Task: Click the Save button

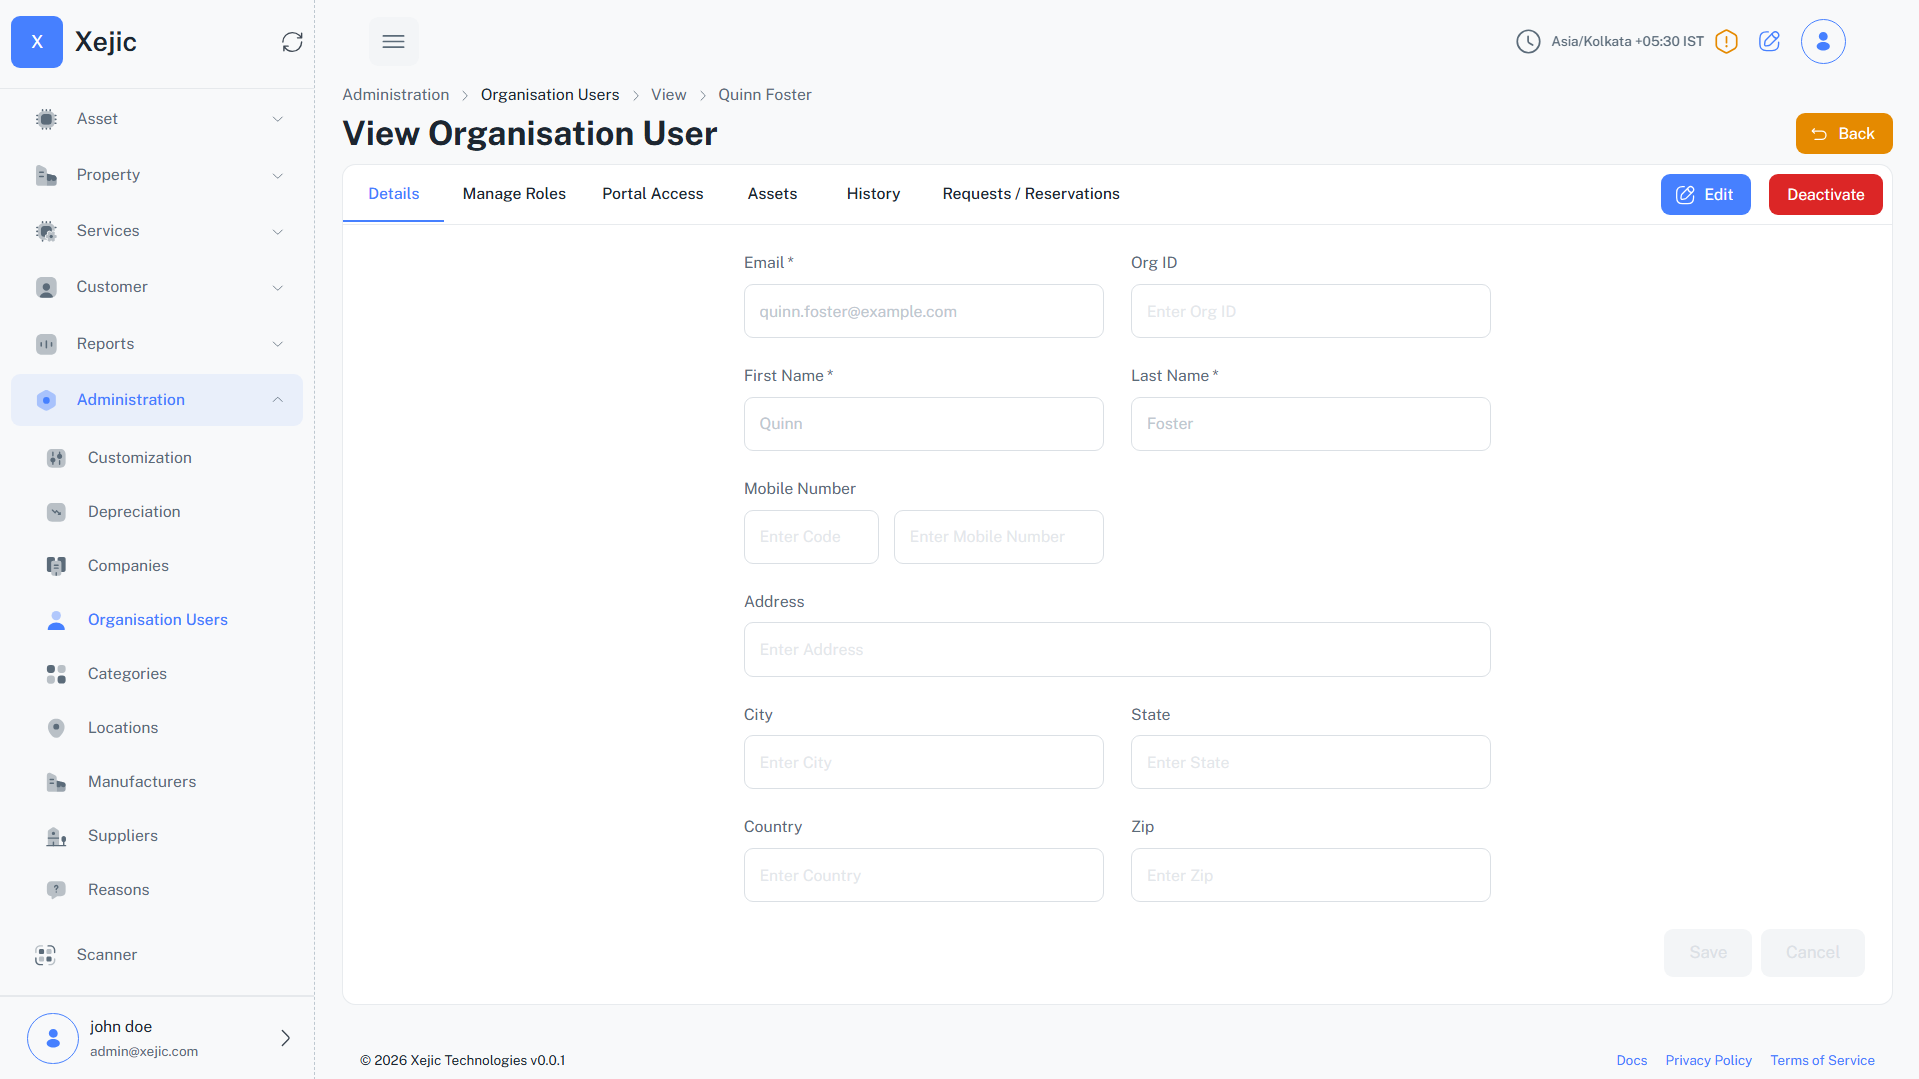Action: 1708,953
